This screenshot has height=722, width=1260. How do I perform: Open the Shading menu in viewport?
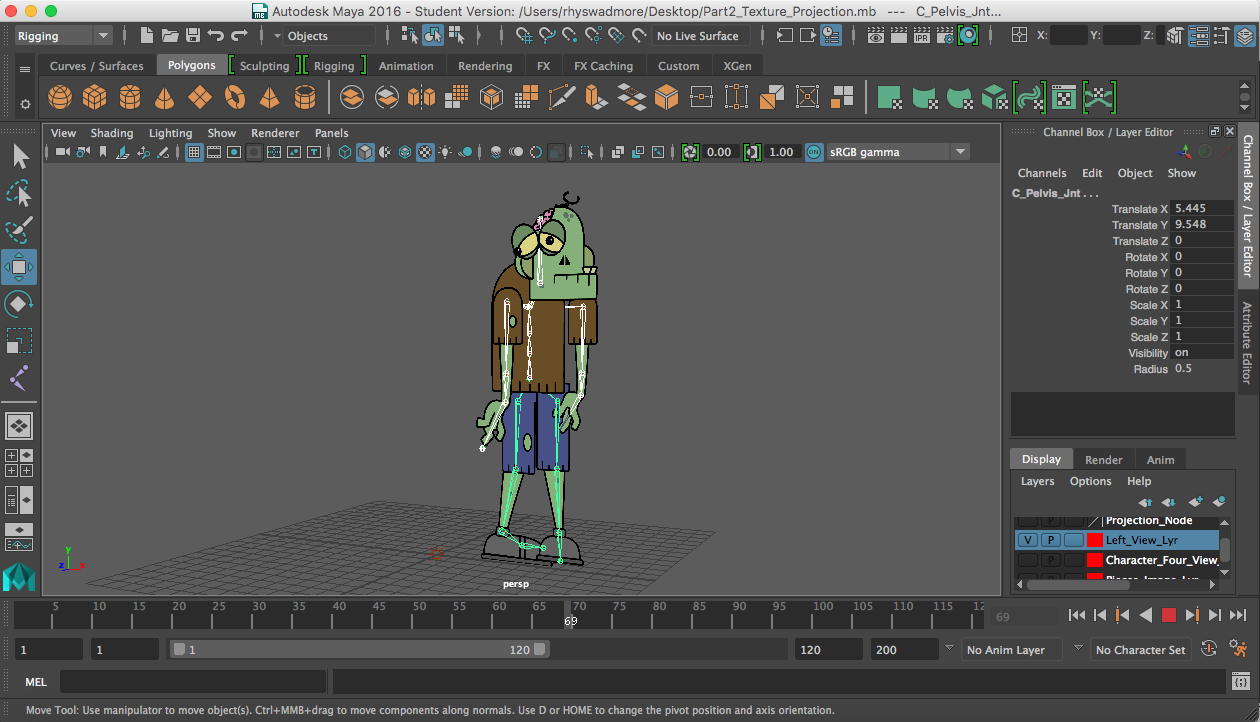[111, 133]
